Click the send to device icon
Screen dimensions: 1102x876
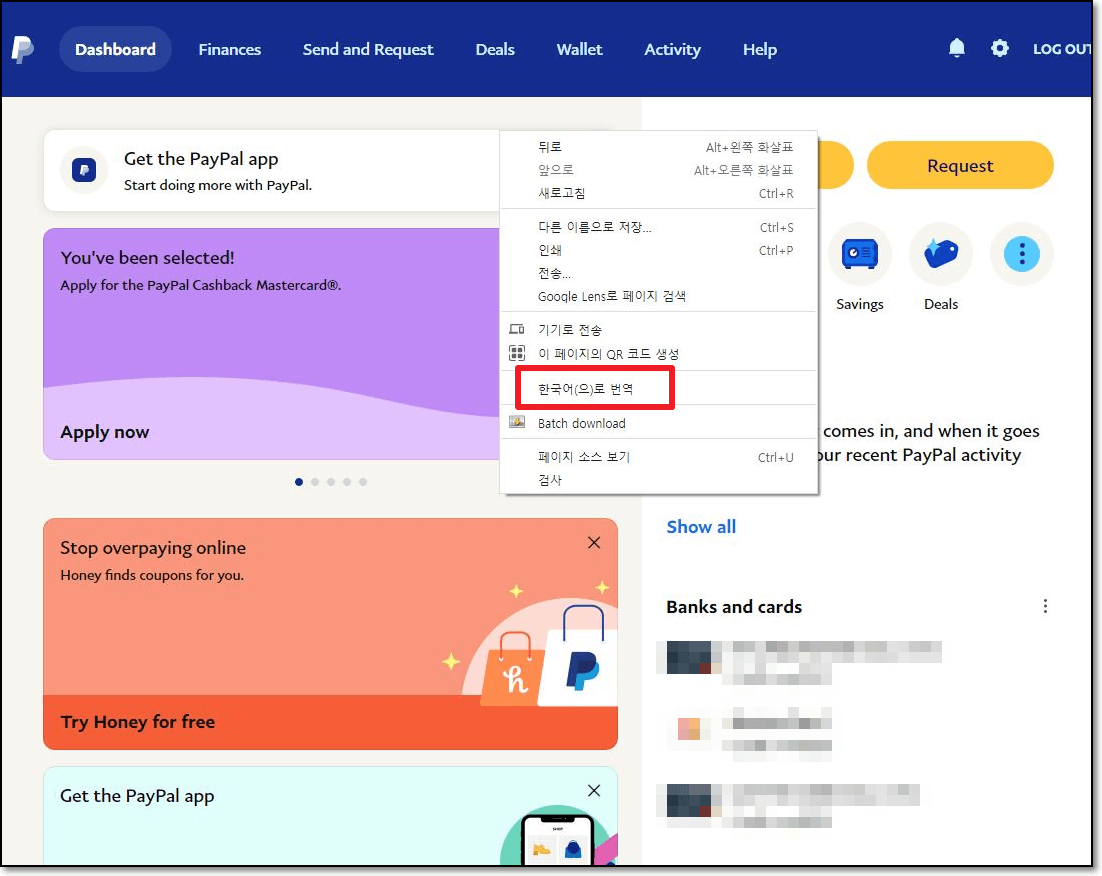(517, 329)
